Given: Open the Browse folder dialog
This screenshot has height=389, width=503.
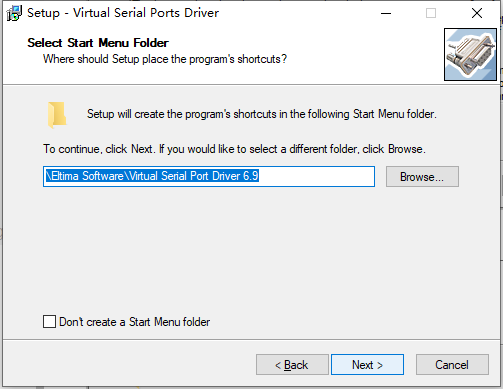Looking at the screenshot, I should 422,177.
